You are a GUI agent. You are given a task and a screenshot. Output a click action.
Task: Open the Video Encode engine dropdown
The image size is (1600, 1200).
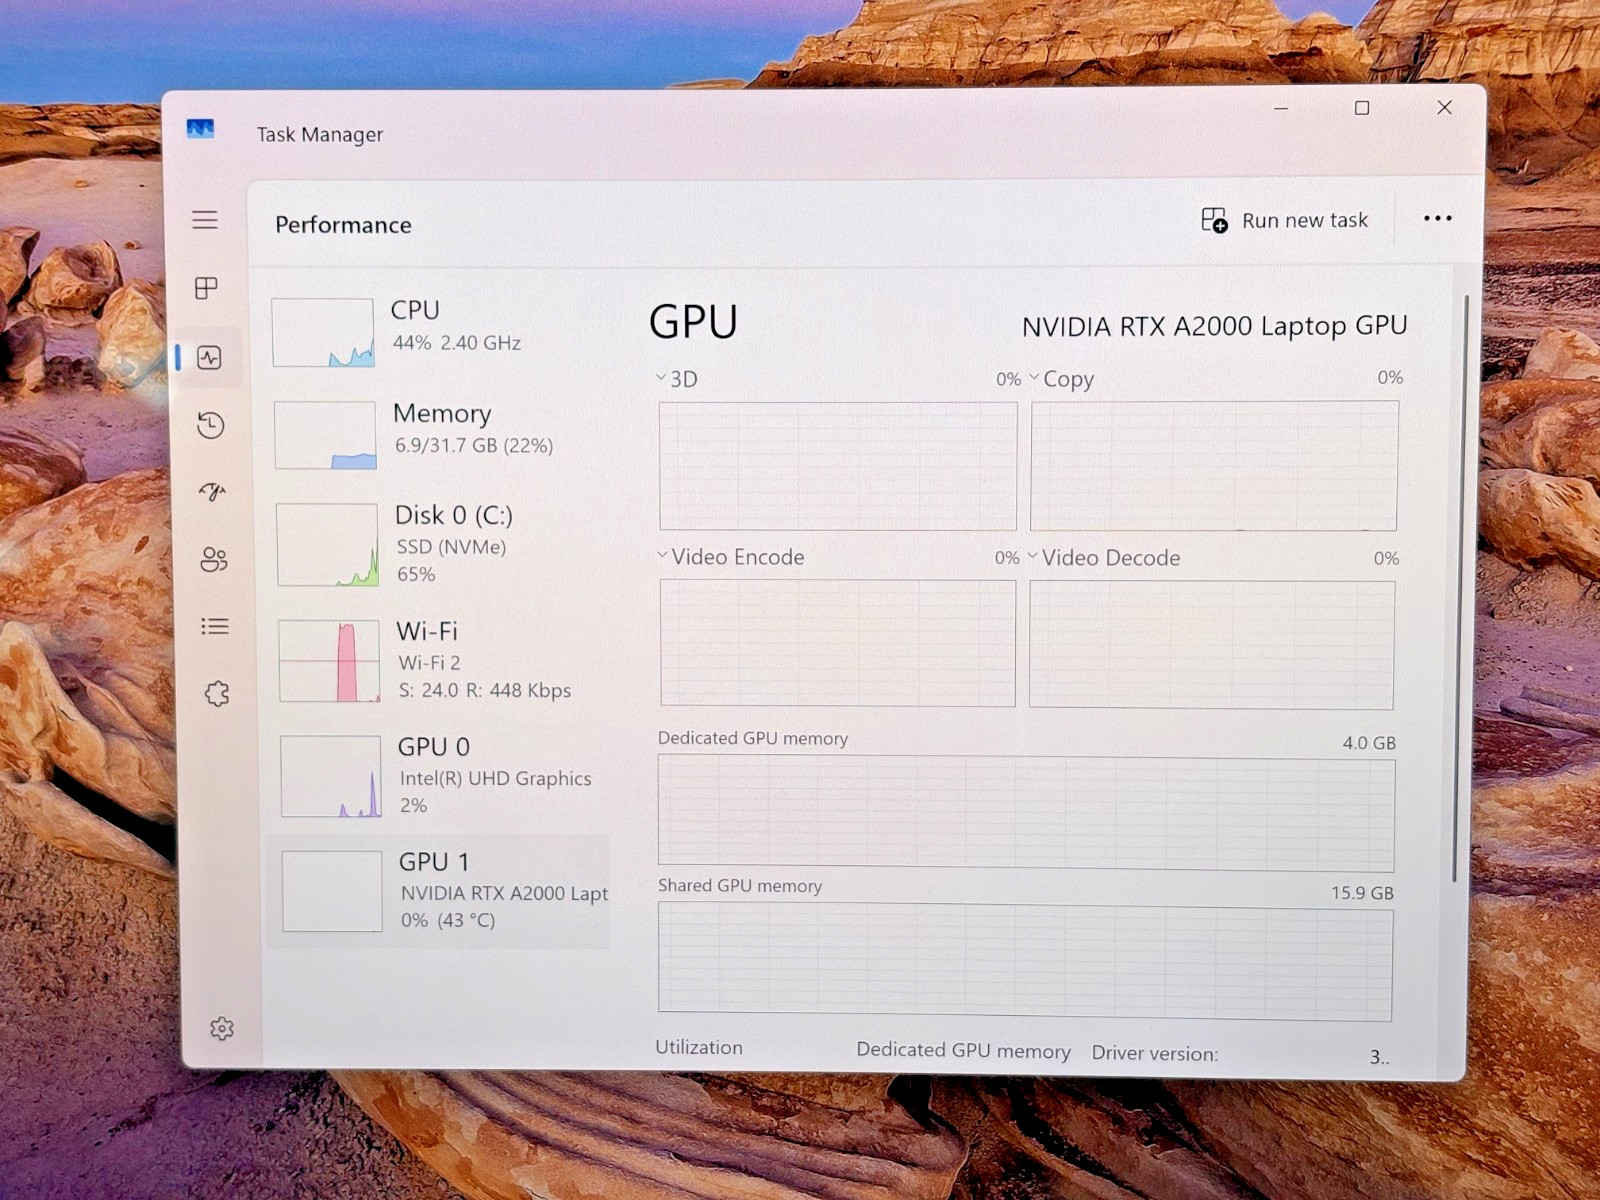pos(730,557)
